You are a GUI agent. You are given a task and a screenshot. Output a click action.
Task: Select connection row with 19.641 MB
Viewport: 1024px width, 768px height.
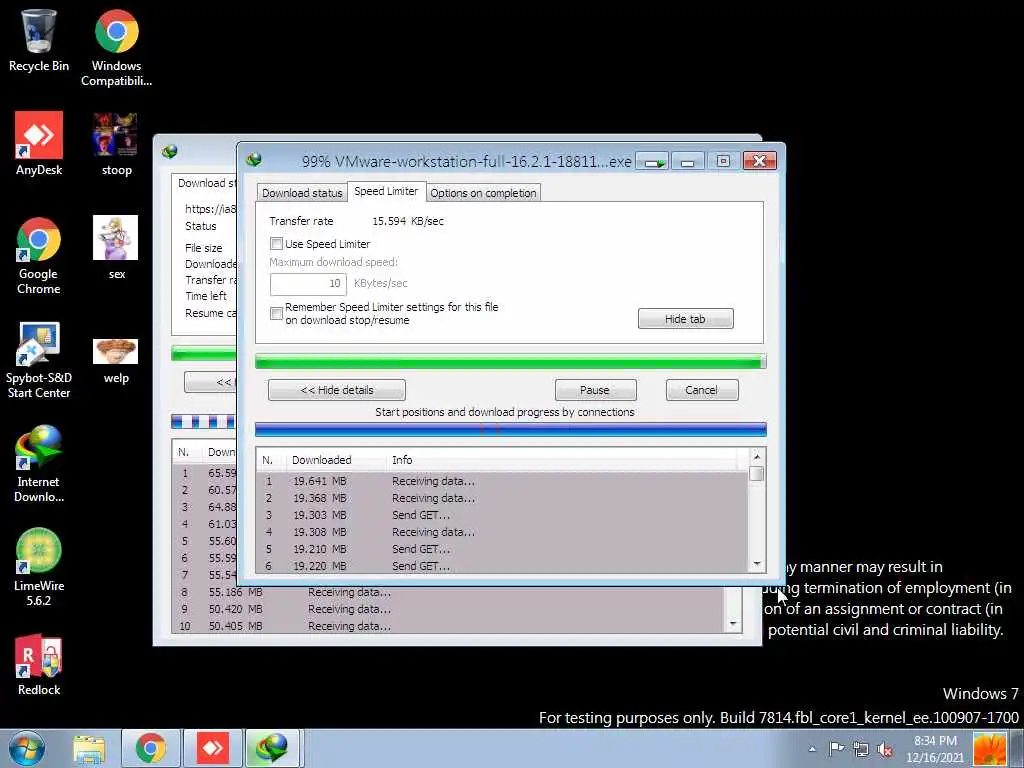(502, 481)
